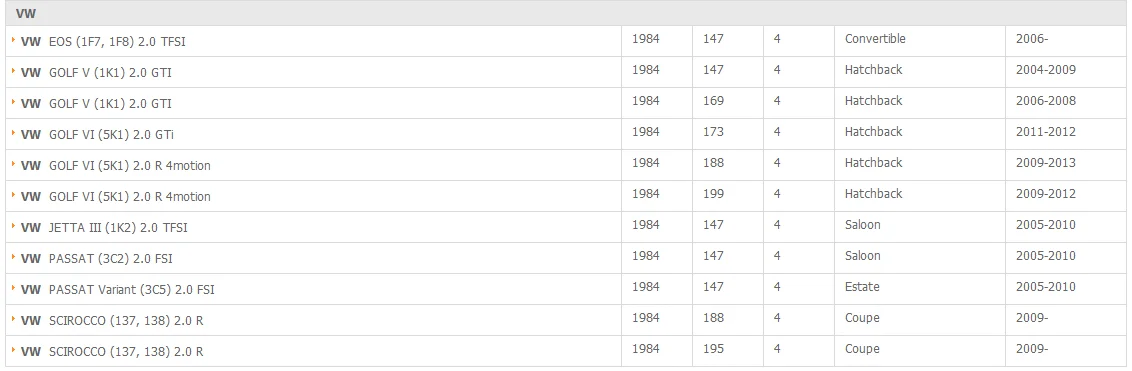The width and height of the screenshot is (1132, 371).
Task: Open the GOLF VI (5K1) 2.0 GTi link
Action: pyautogui.click(x=97, y=135)
